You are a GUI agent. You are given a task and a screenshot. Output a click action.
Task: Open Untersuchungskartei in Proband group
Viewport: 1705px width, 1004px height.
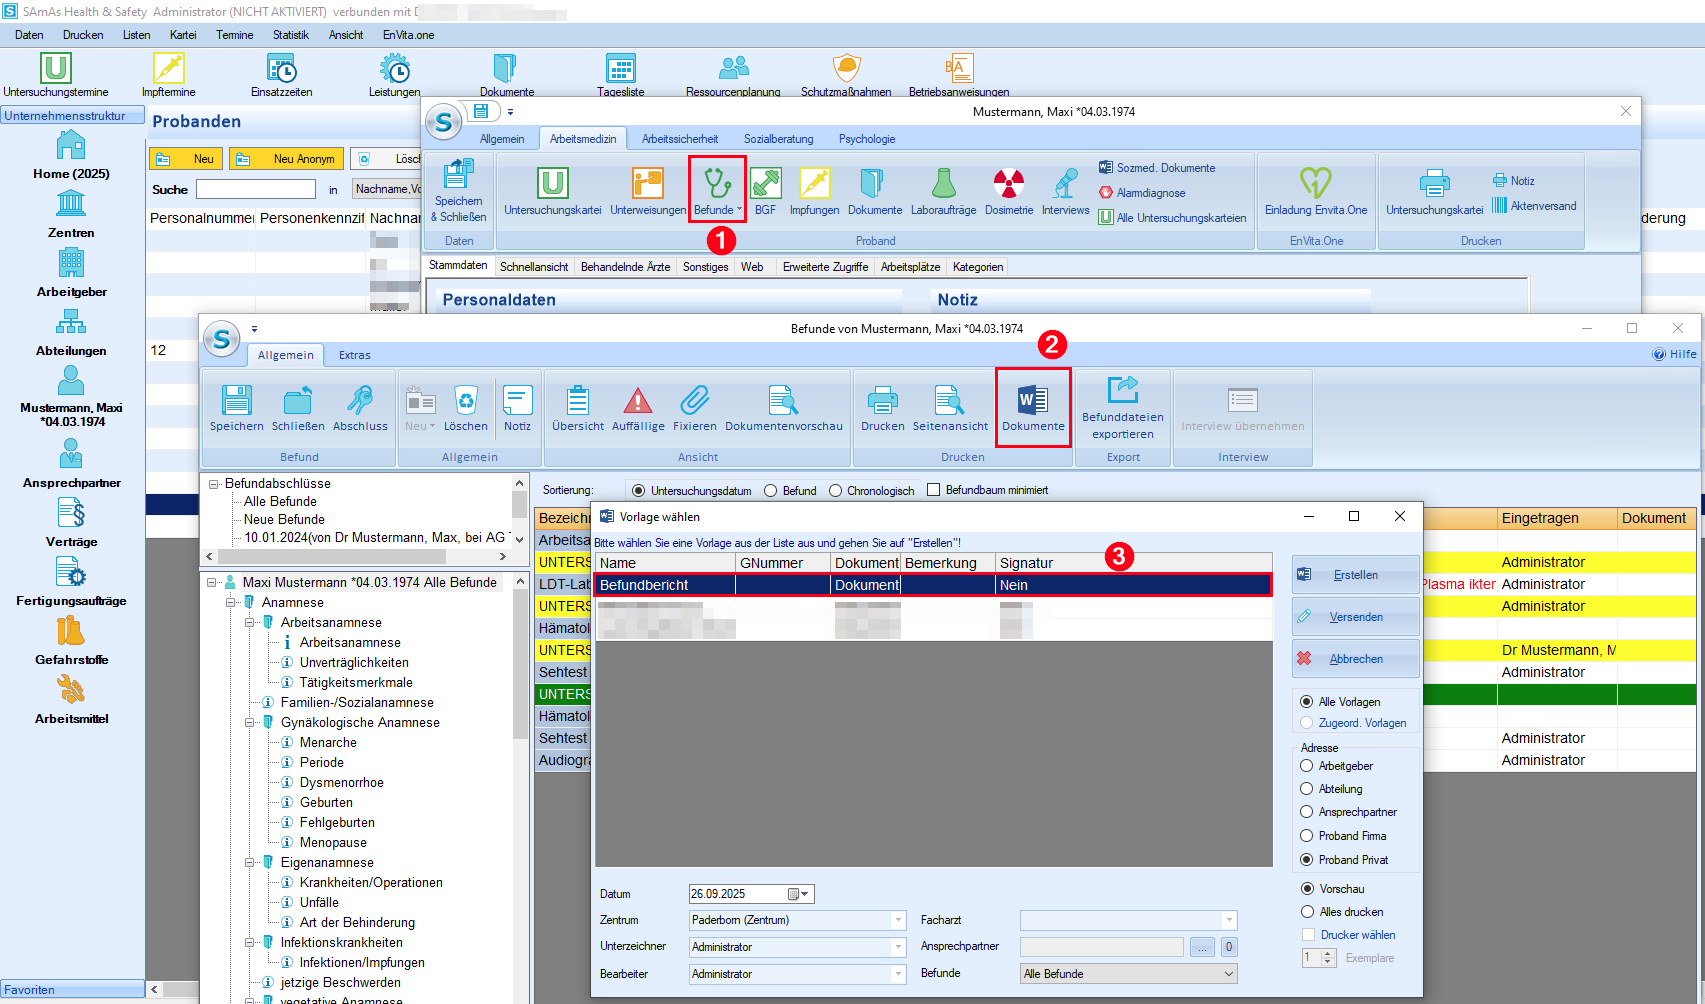[553, 190]
